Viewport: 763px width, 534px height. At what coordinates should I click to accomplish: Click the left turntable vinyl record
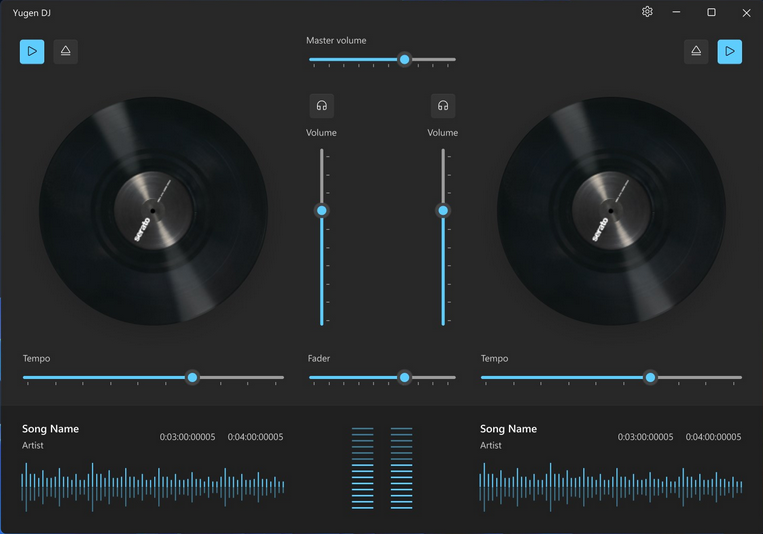coord(153,211)
